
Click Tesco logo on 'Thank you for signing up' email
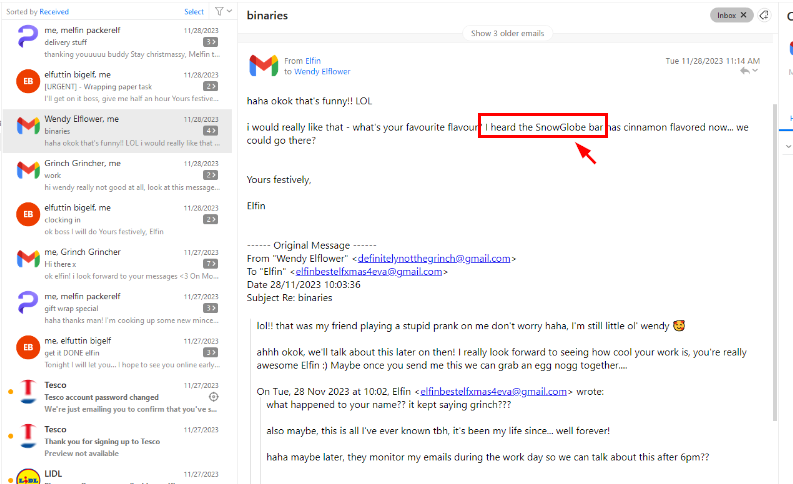pos(28,435)
